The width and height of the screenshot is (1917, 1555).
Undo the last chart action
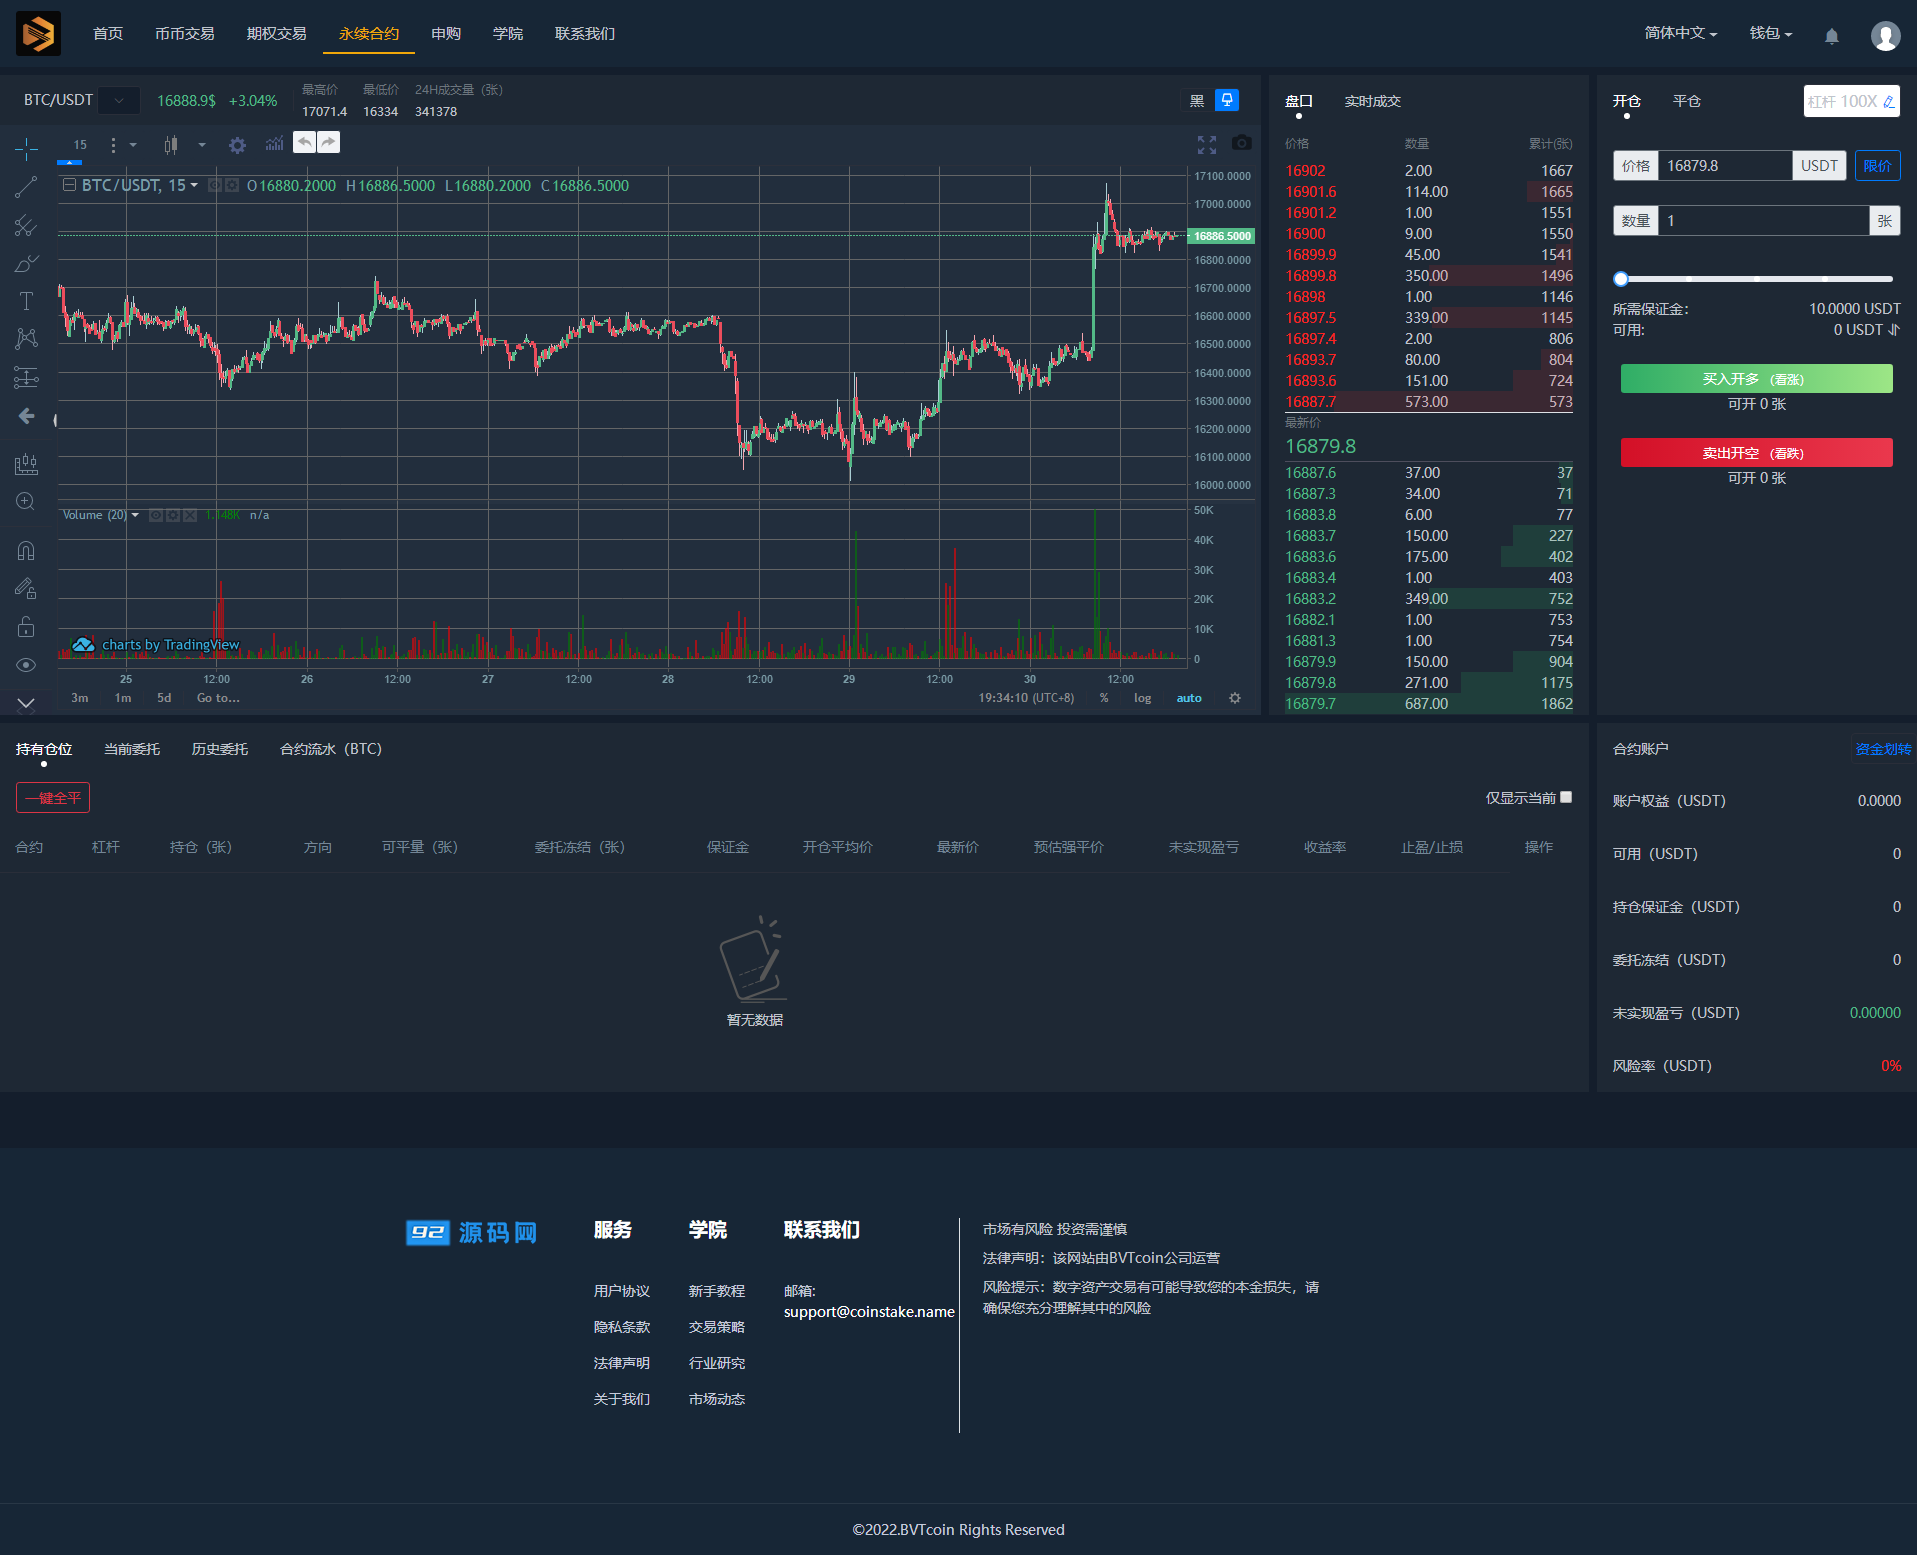[304, 142]
